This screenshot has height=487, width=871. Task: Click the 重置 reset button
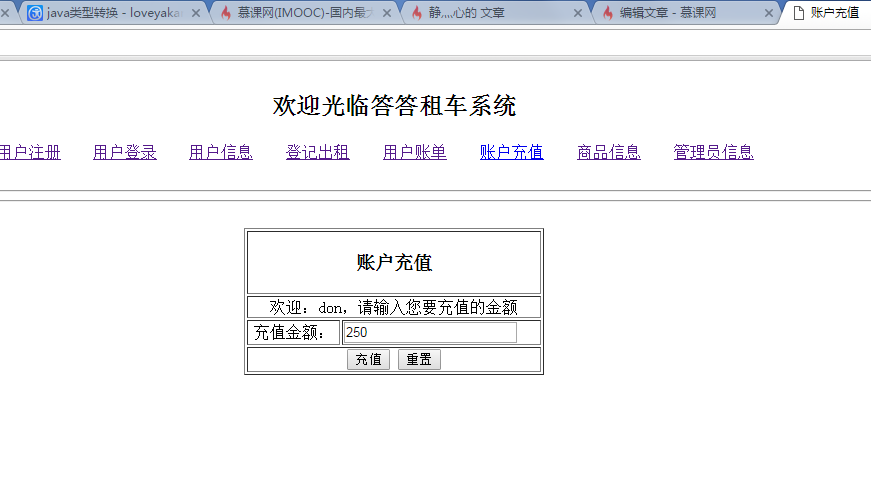pos(419,359)
